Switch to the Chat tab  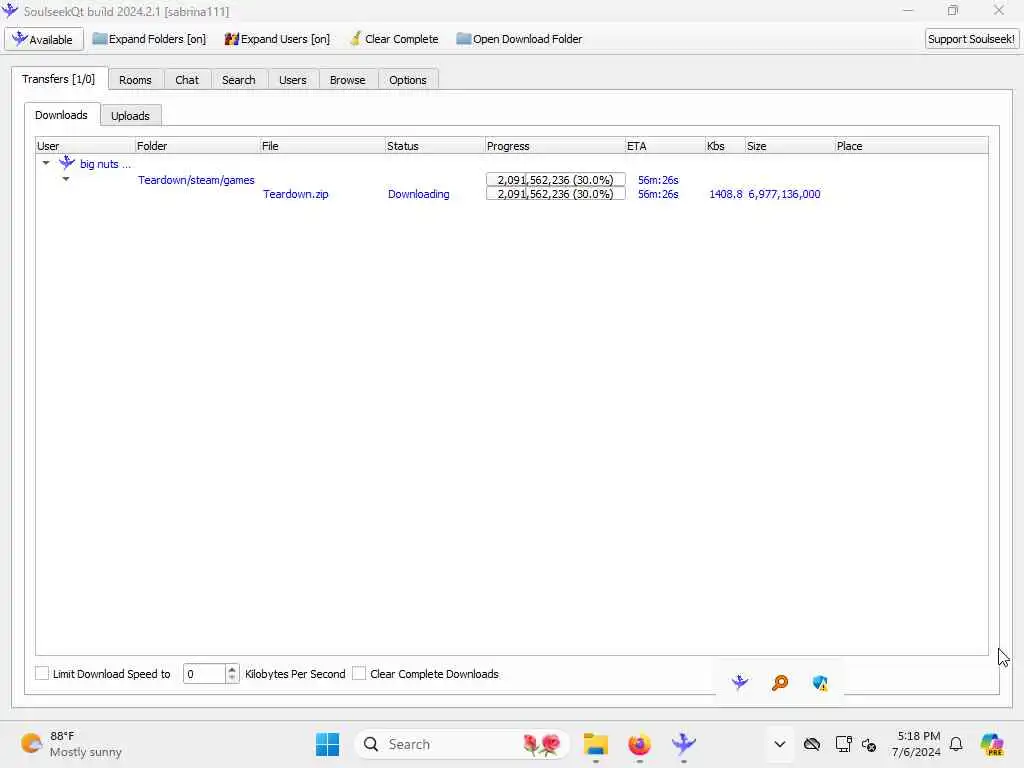(187, 80)
